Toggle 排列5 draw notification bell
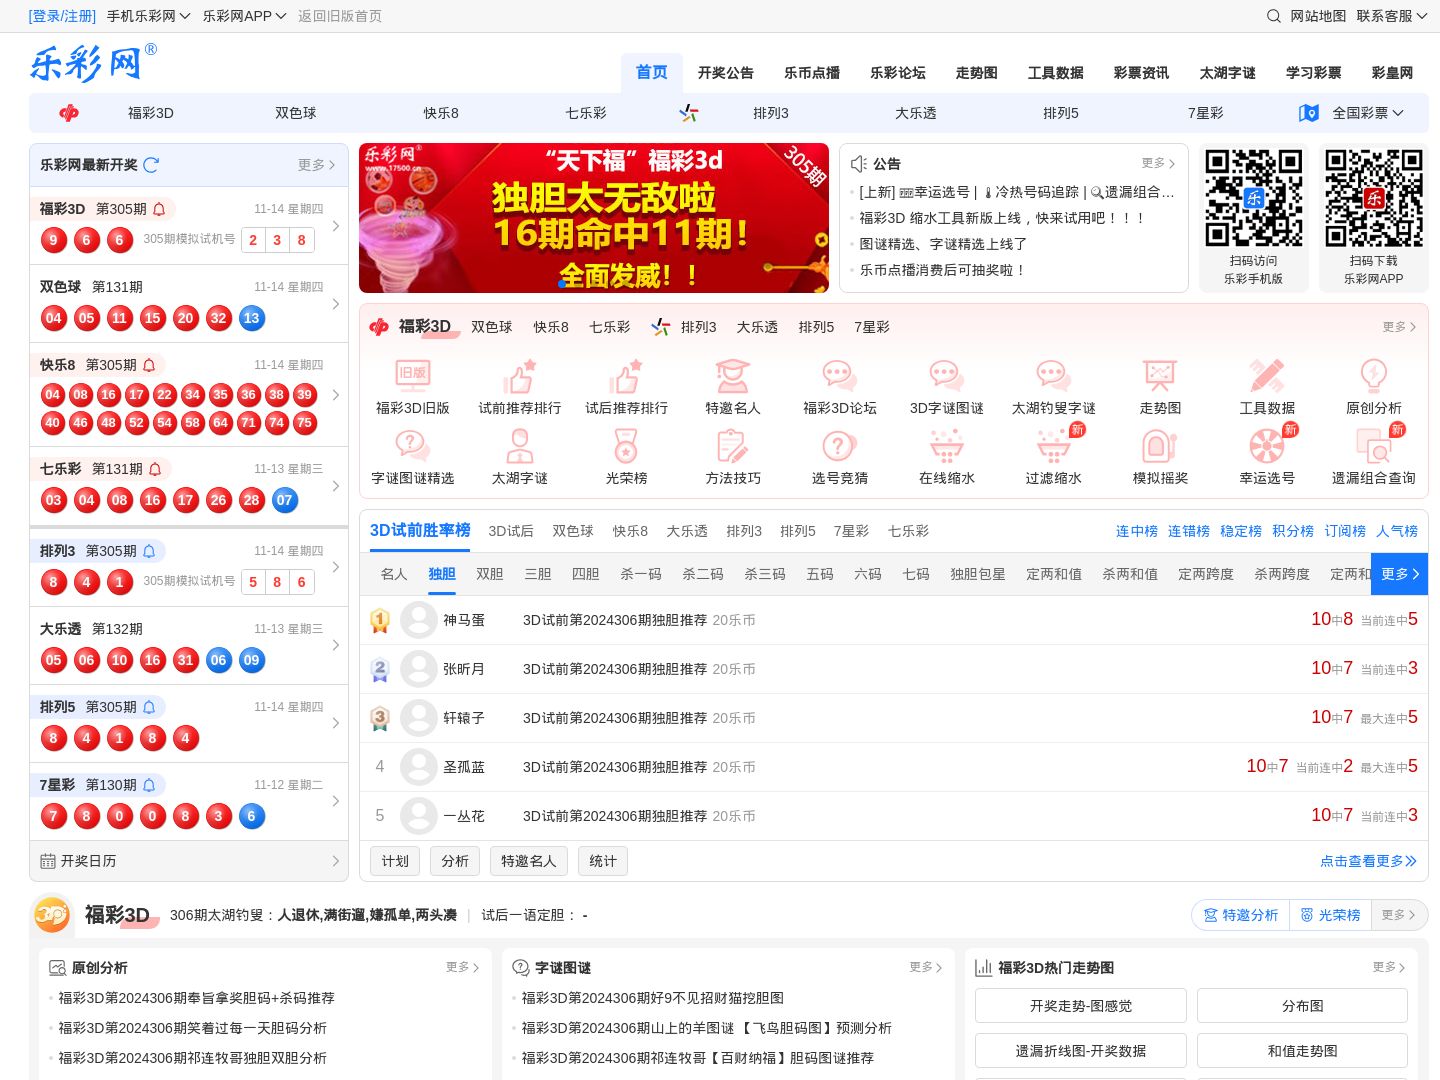Screen dimensions: 1440x1080 (x=149, y=707)
